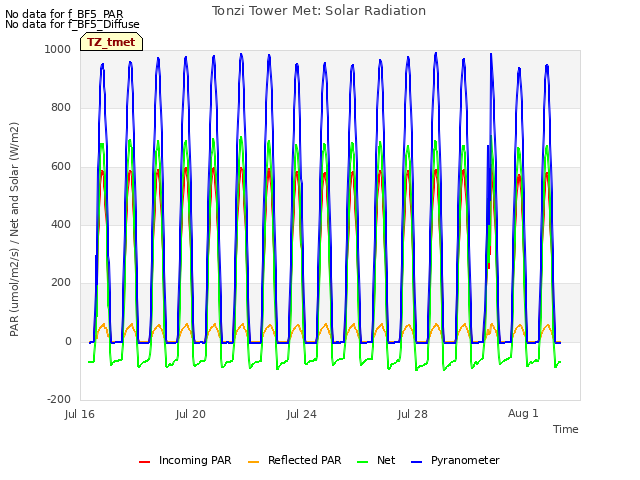Click the 'No data for f_BF5_Diffuse' message
This screenshot has width=640, height=480.
coord(72,24)
